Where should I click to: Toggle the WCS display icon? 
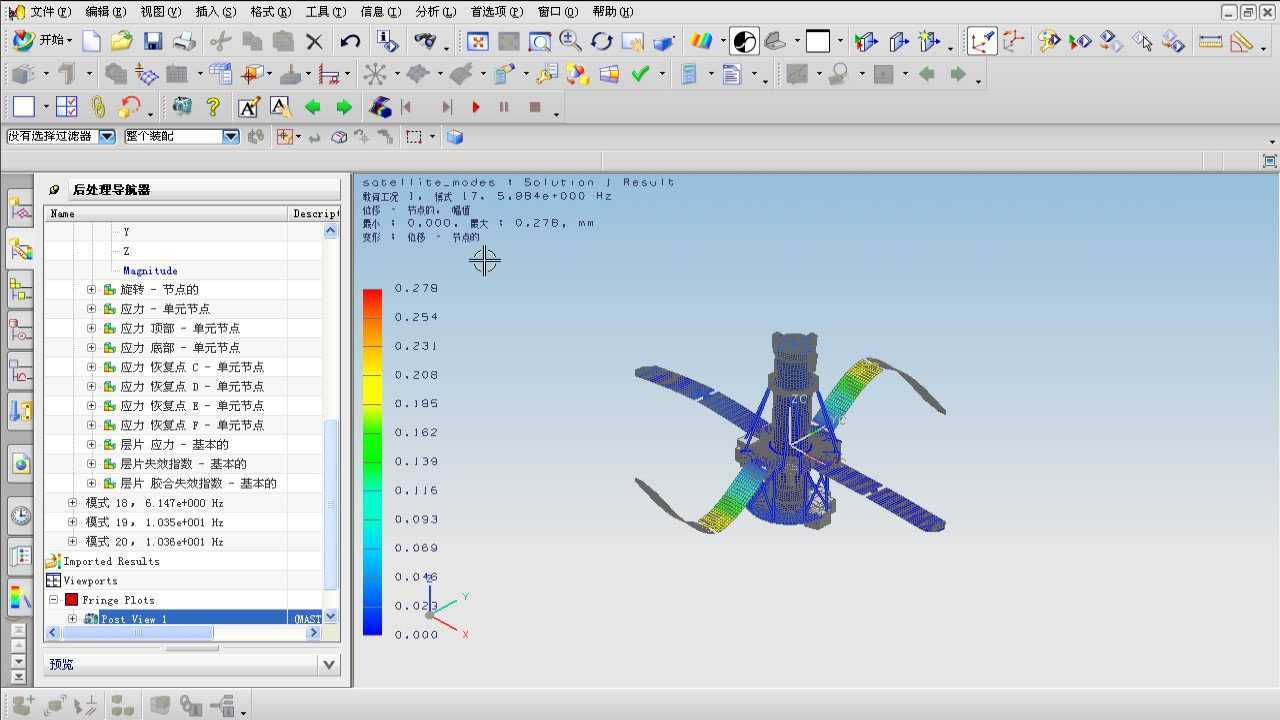[x=981, y=42]
